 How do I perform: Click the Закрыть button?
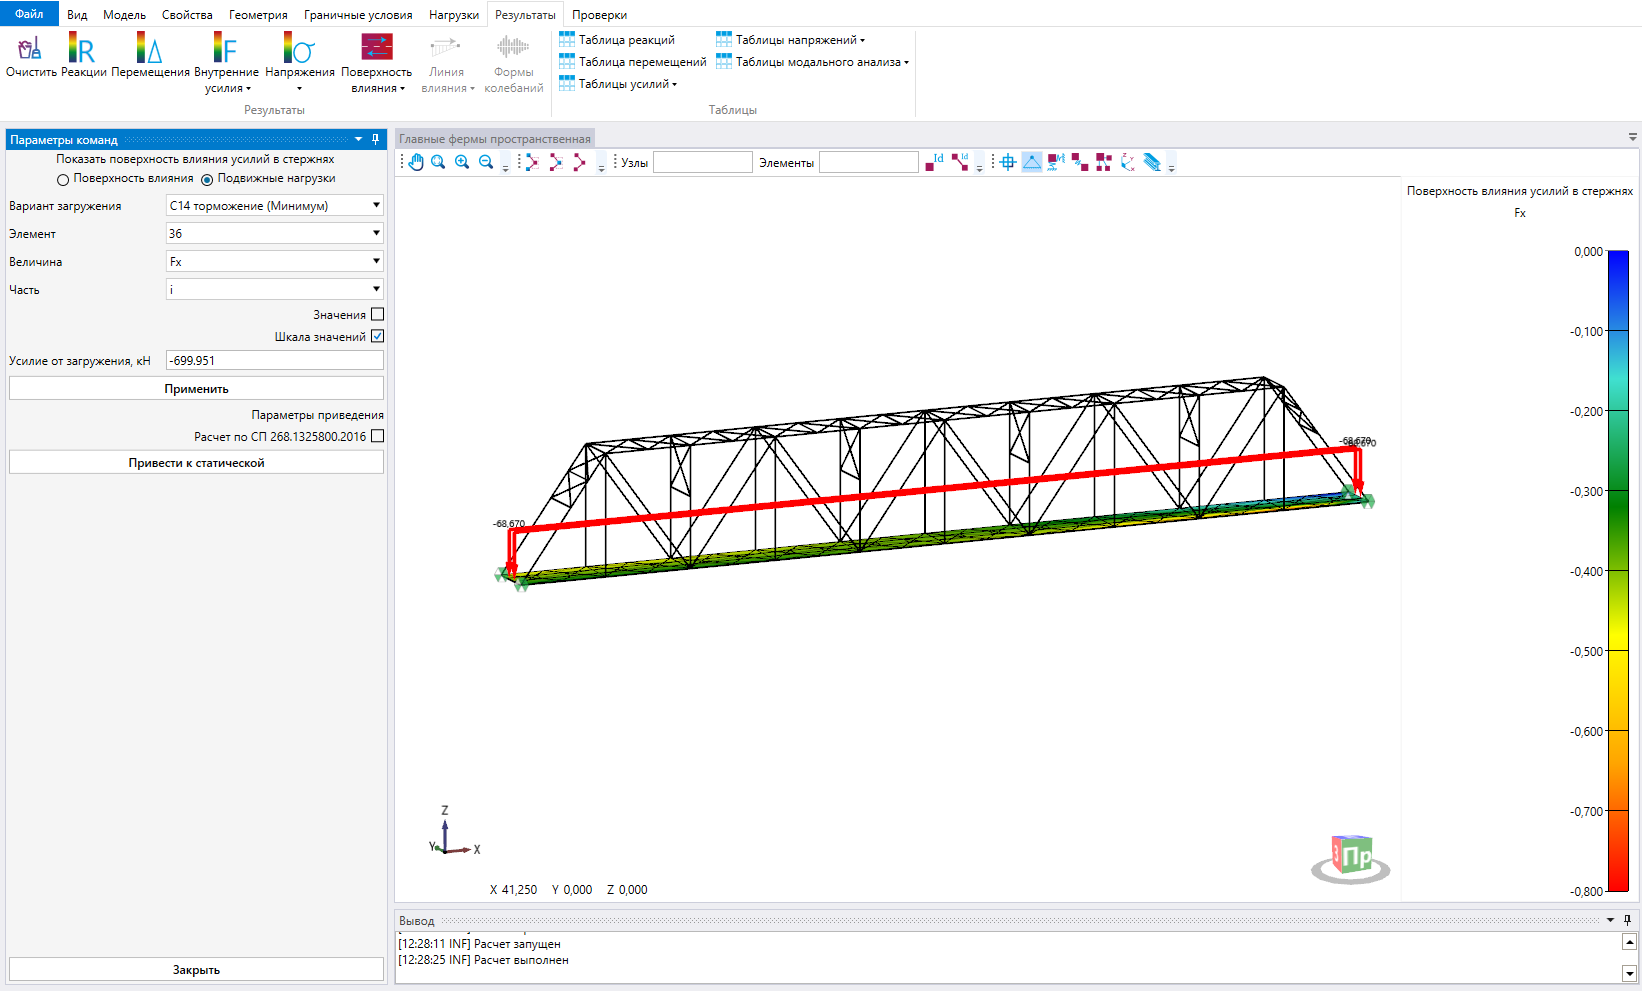coord(196,969)
